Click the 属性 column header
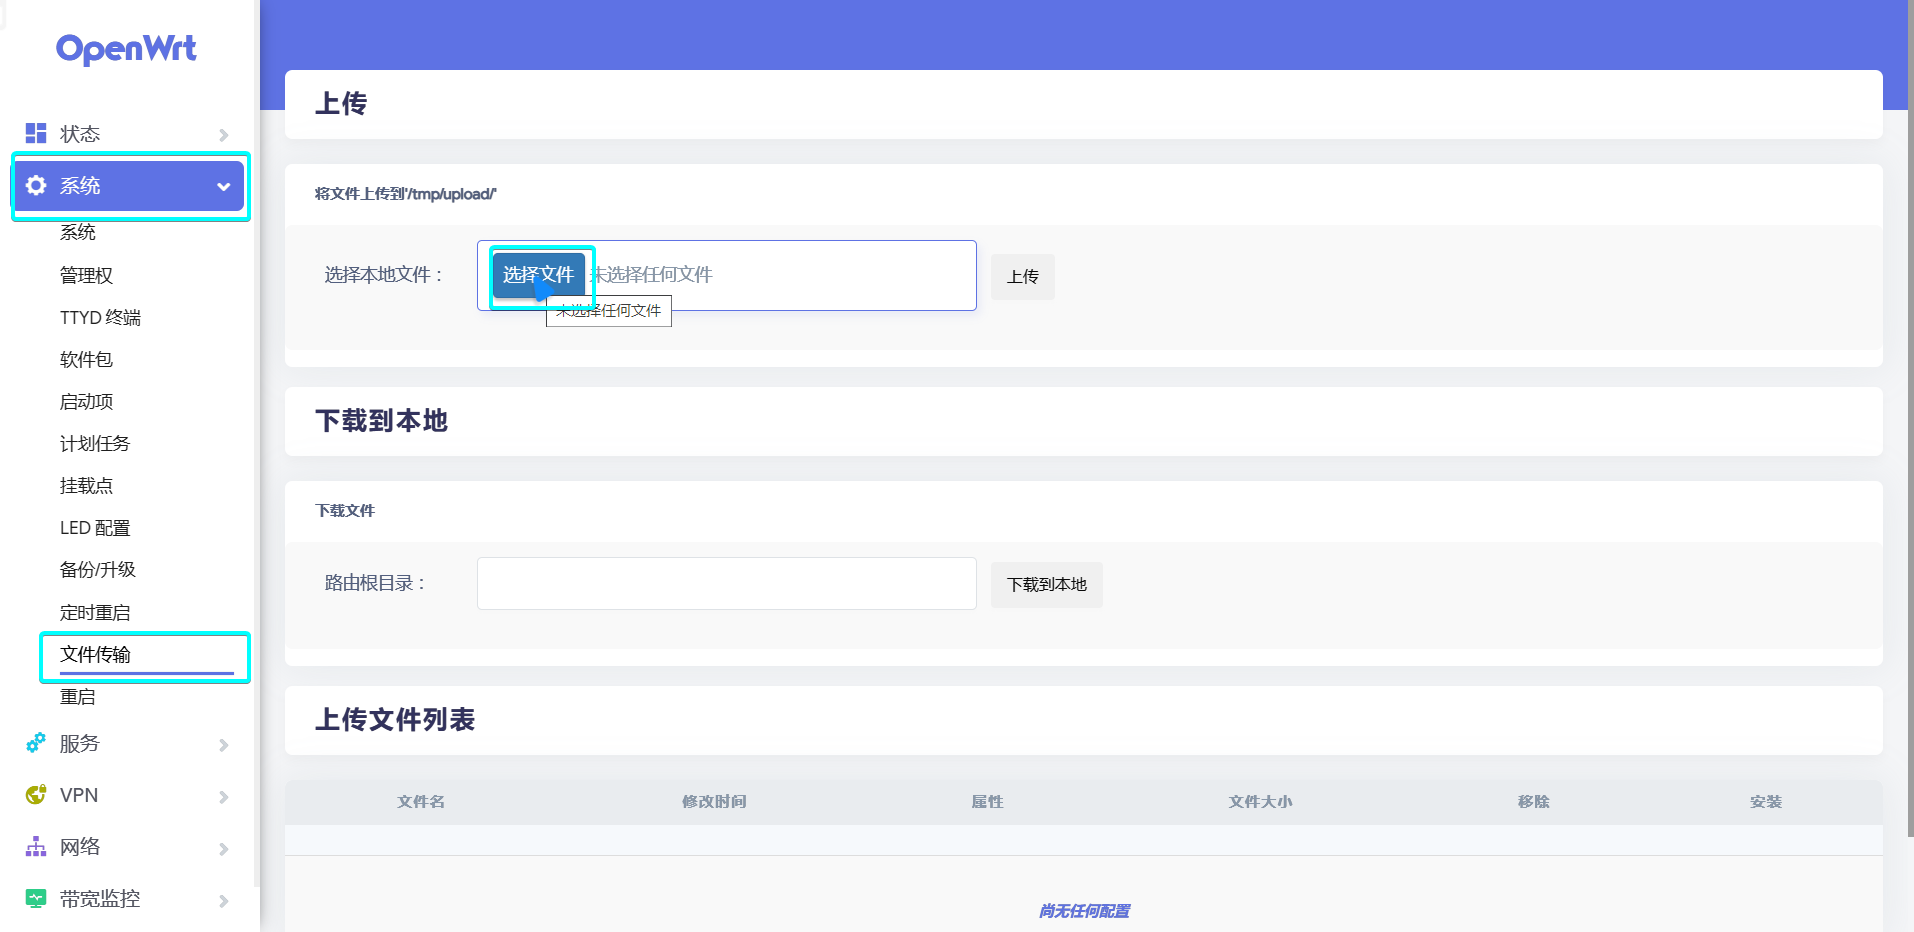The image size is (1914, 932). click(x=987, y=801)
